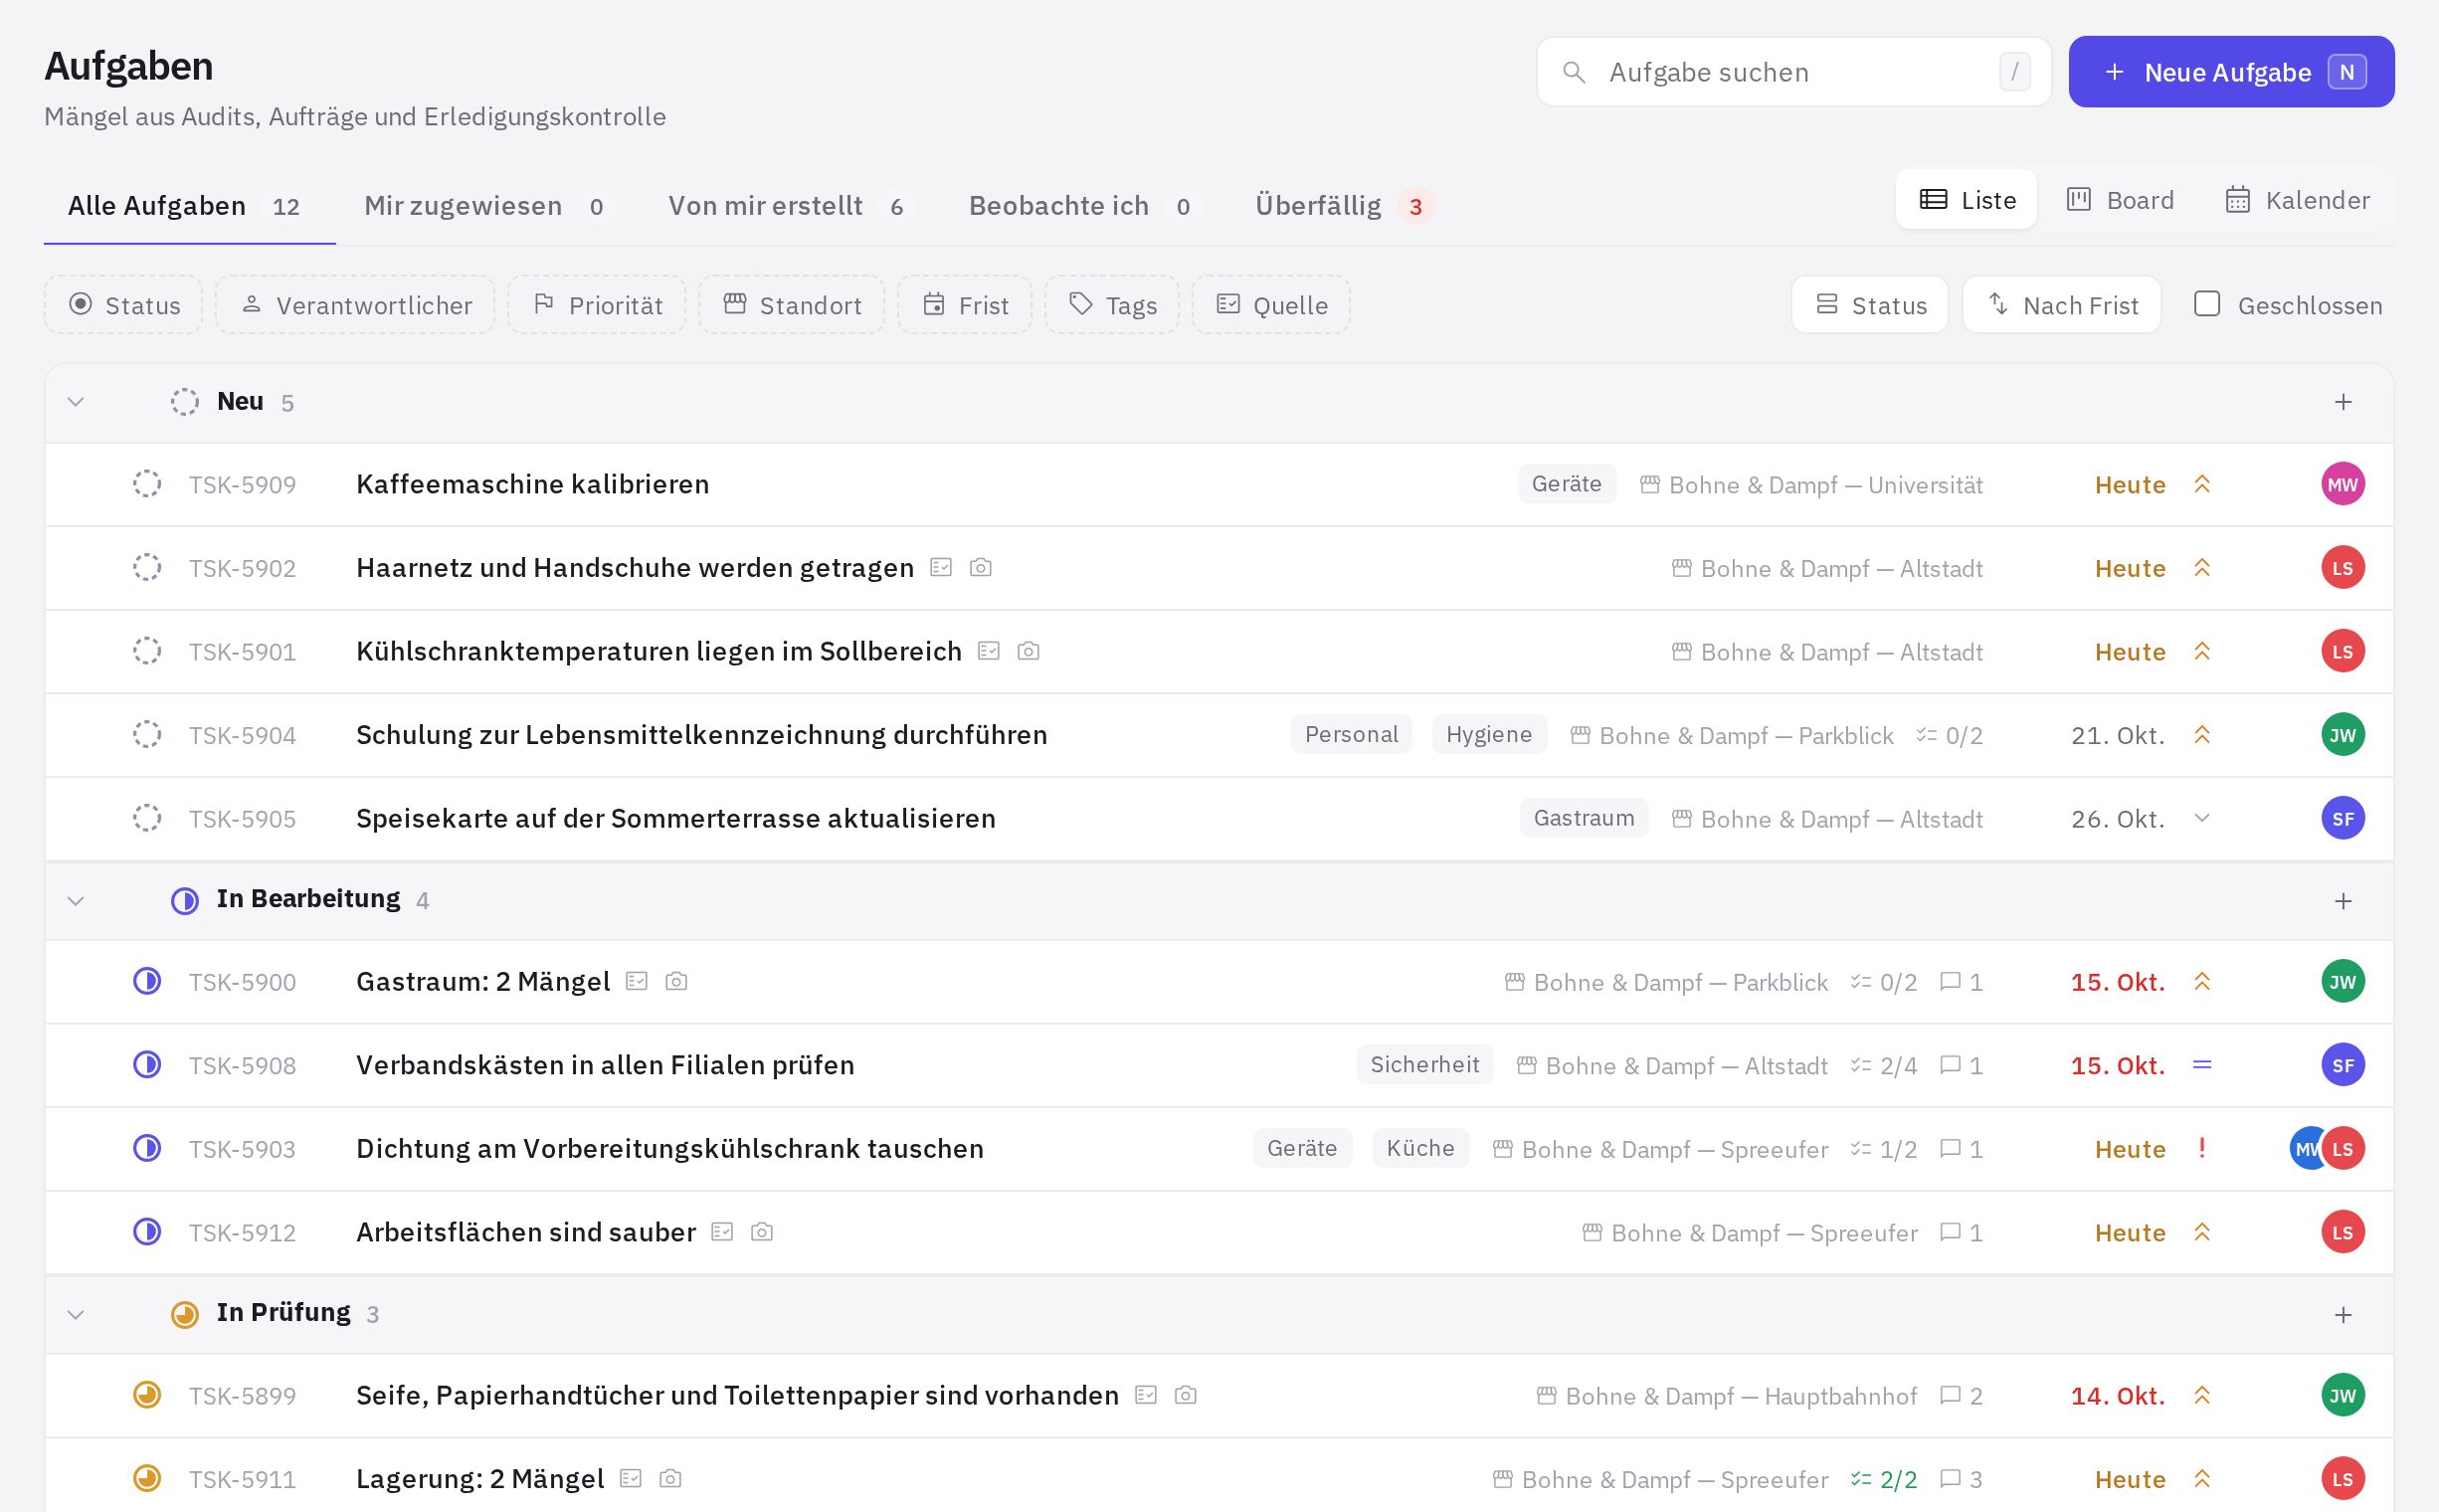Open the Tags filter

pos(1112,305)
